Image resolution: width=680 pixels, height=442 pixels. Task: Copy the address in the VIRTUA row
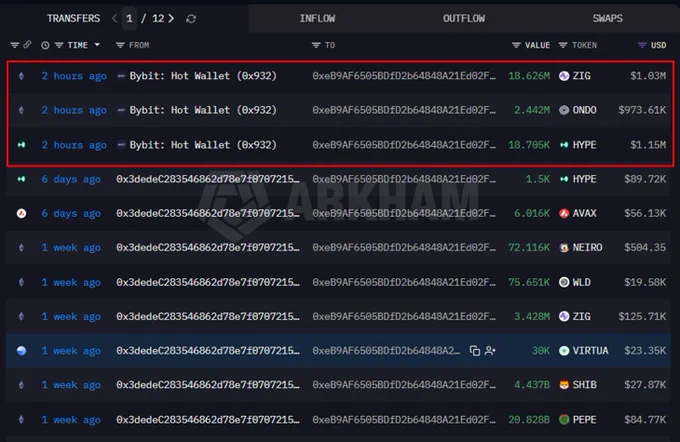[475, 350]
